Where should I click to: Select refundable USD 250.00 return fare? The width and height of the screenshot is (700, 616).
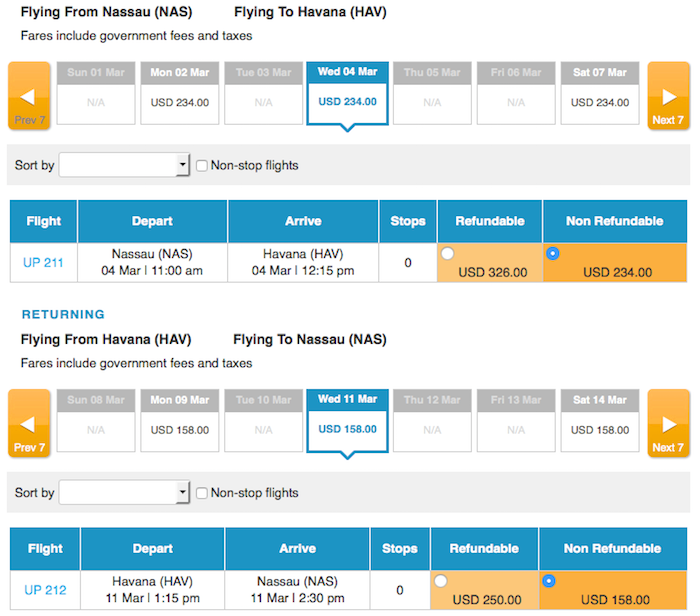click(441, 581)
